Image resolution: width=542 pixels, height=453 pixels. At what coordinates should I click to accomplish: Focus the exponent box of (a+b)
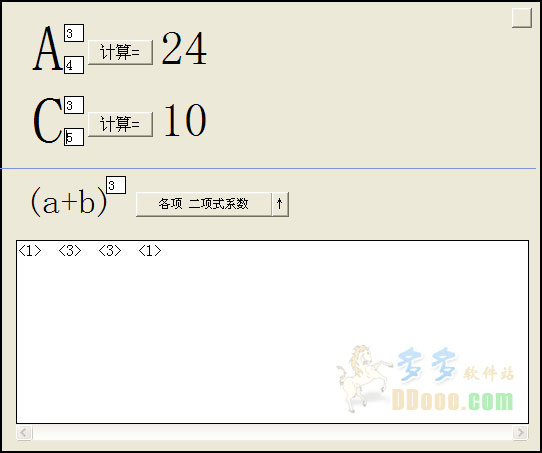click(116, 185)
